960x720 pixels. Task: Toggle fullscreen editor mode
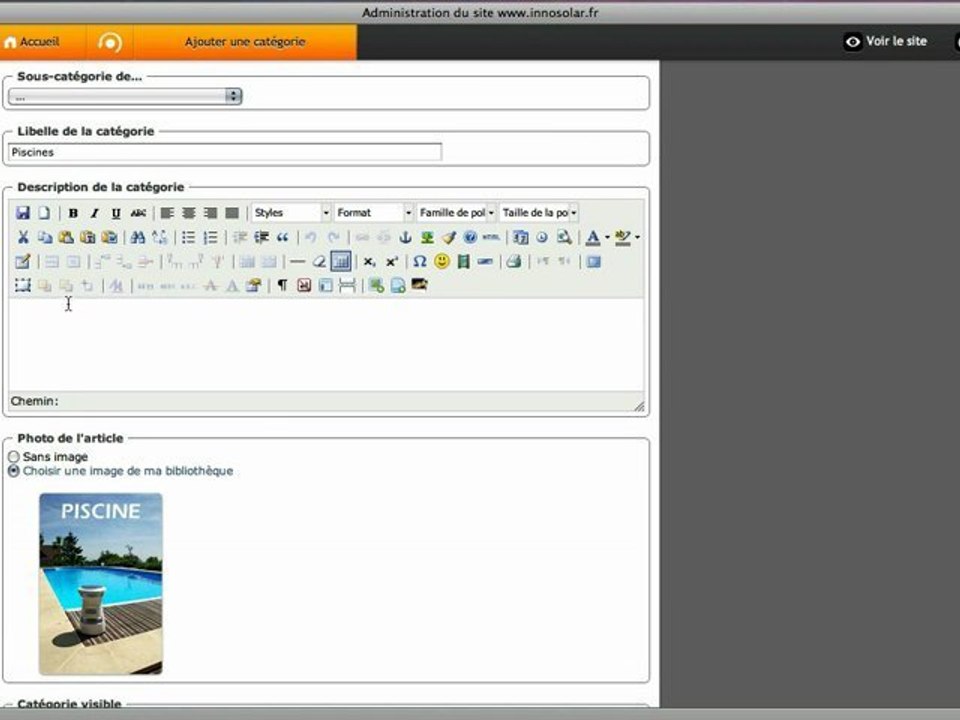tap(593, 261)
